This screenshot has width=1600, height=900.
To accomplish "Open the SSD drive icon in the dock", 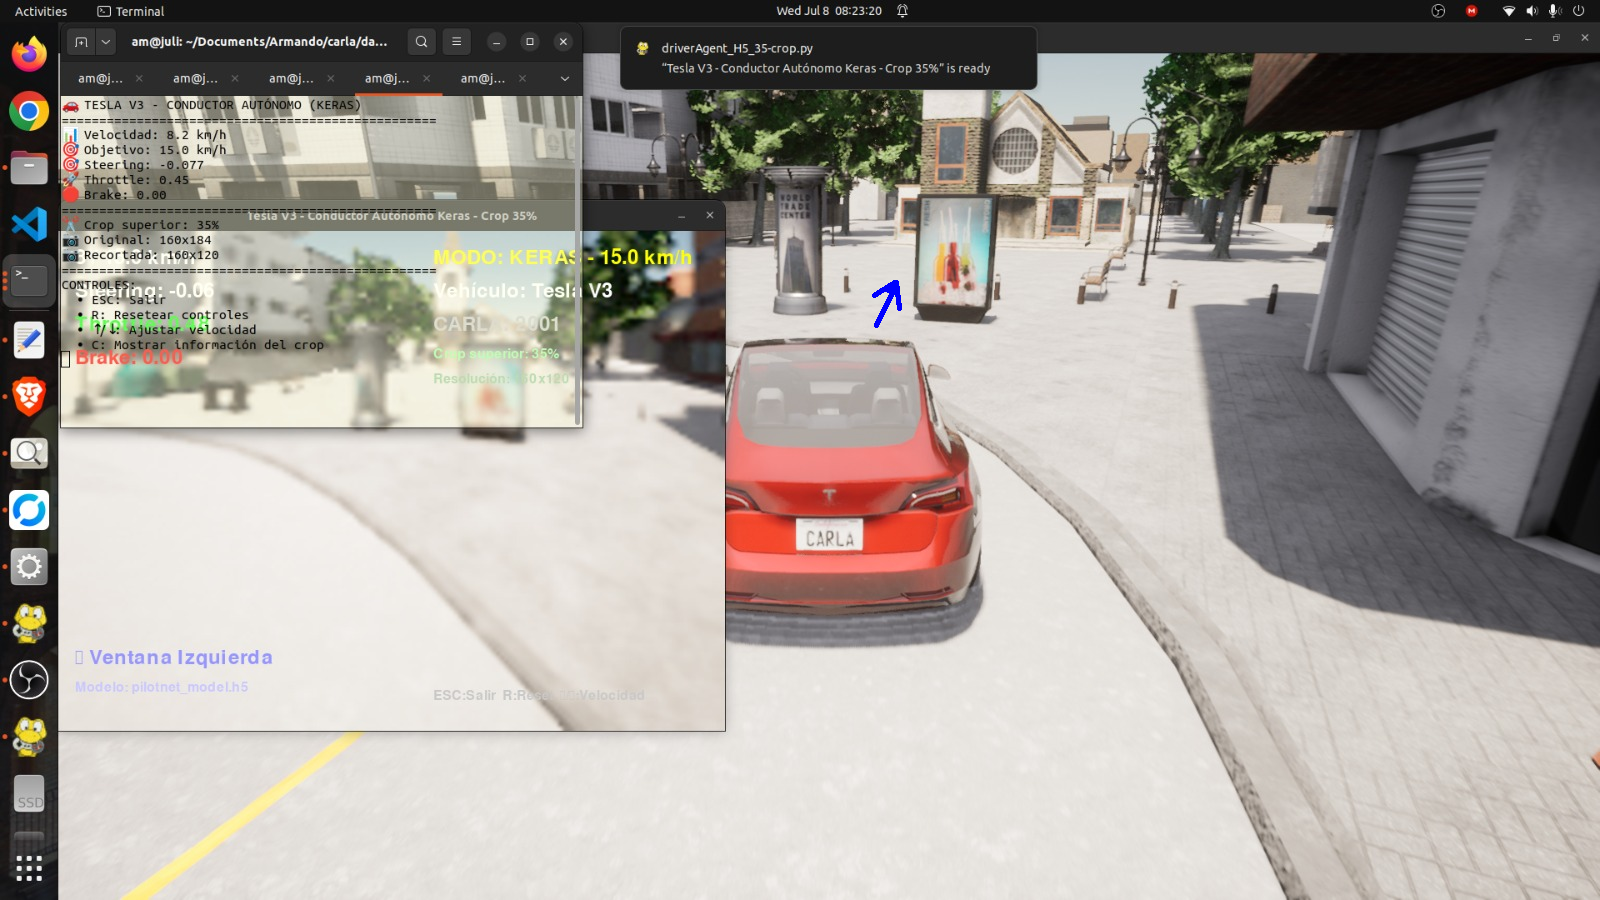I will tap(29, 795).
